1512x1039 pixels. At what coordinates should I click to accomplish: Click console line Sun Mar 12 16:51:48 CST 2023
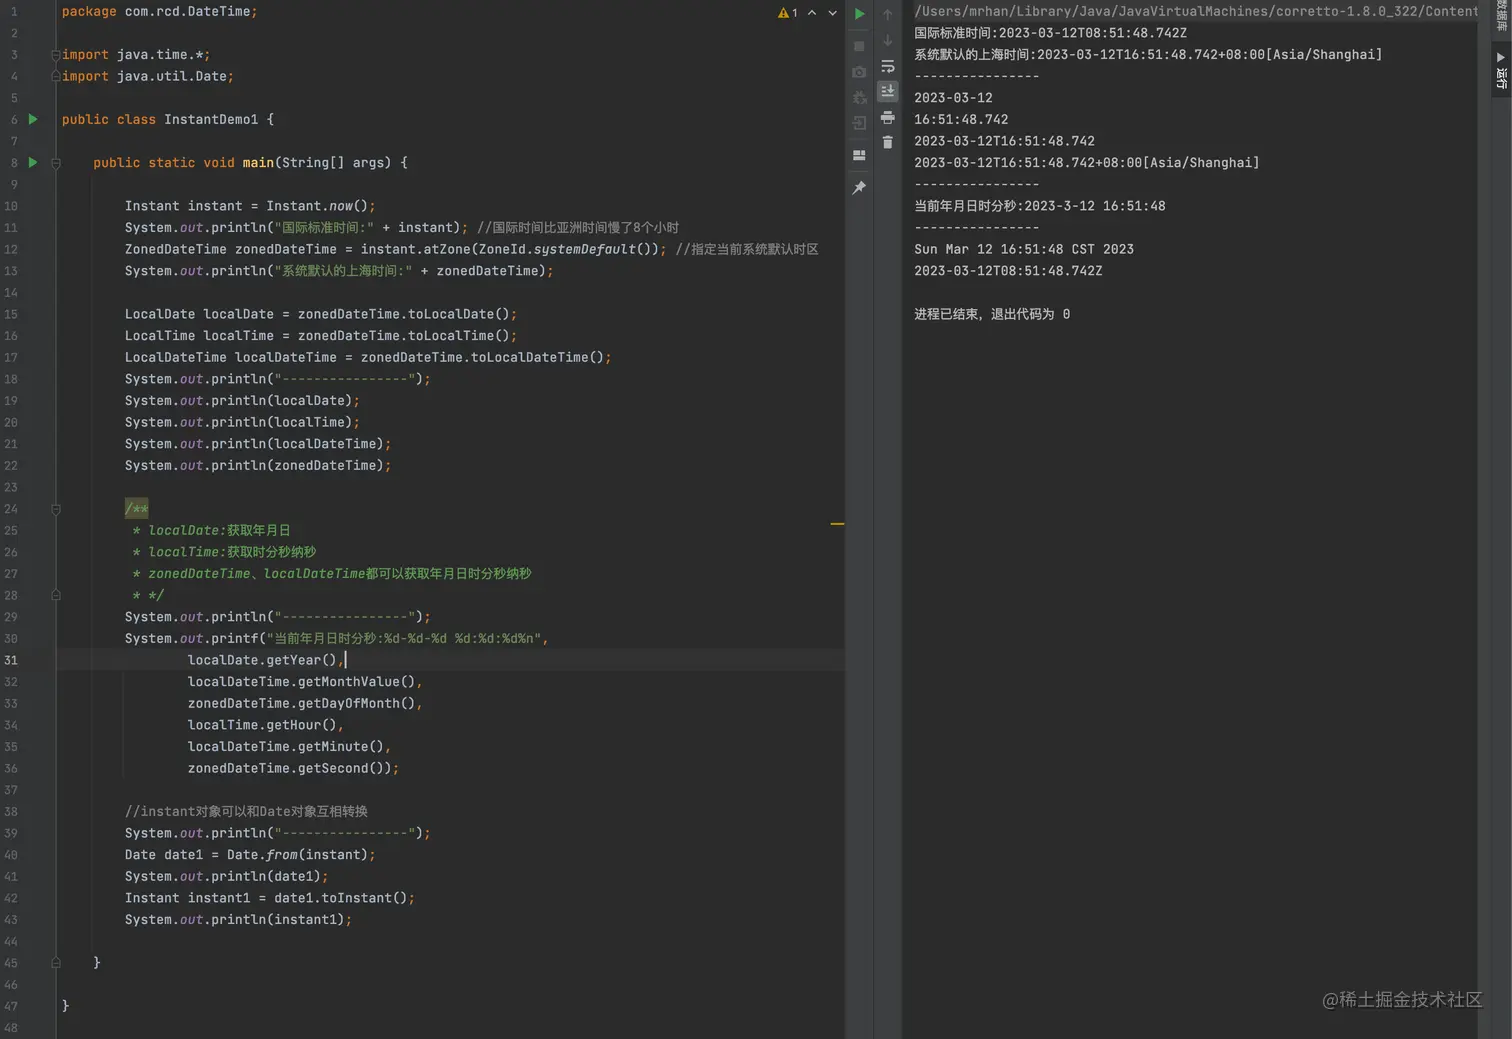point(1024,249)
